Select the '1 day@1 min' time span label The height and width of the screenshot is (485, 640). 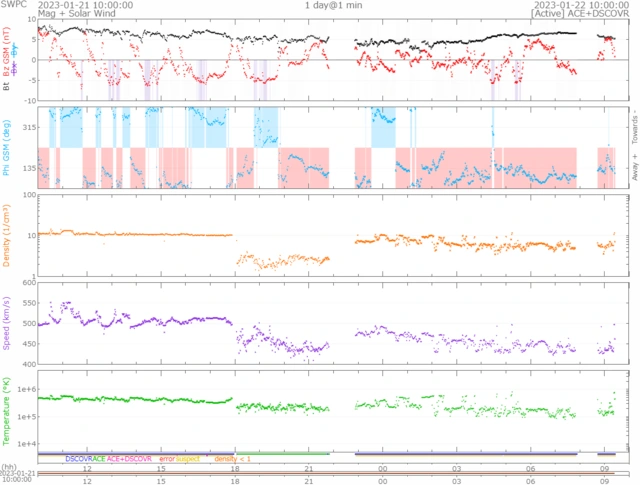[333, 5]
